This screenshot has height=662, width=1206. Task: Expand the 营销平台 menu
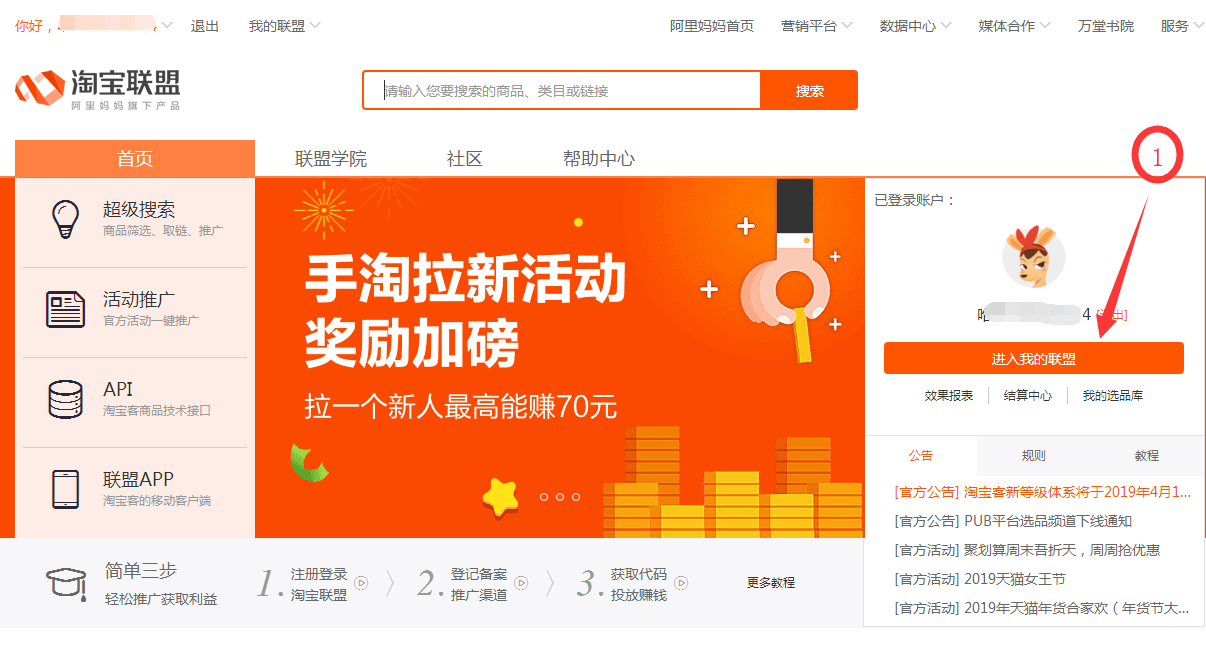coord(816,26)
